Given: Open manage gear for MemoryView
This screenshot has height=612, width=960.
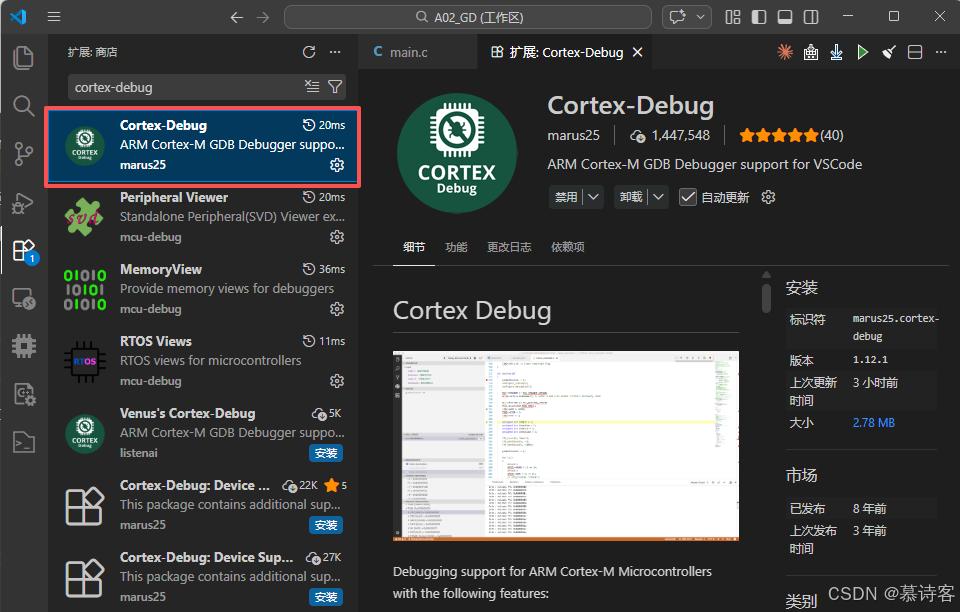Looking at the screenshot, I should (x=337, y=309).
